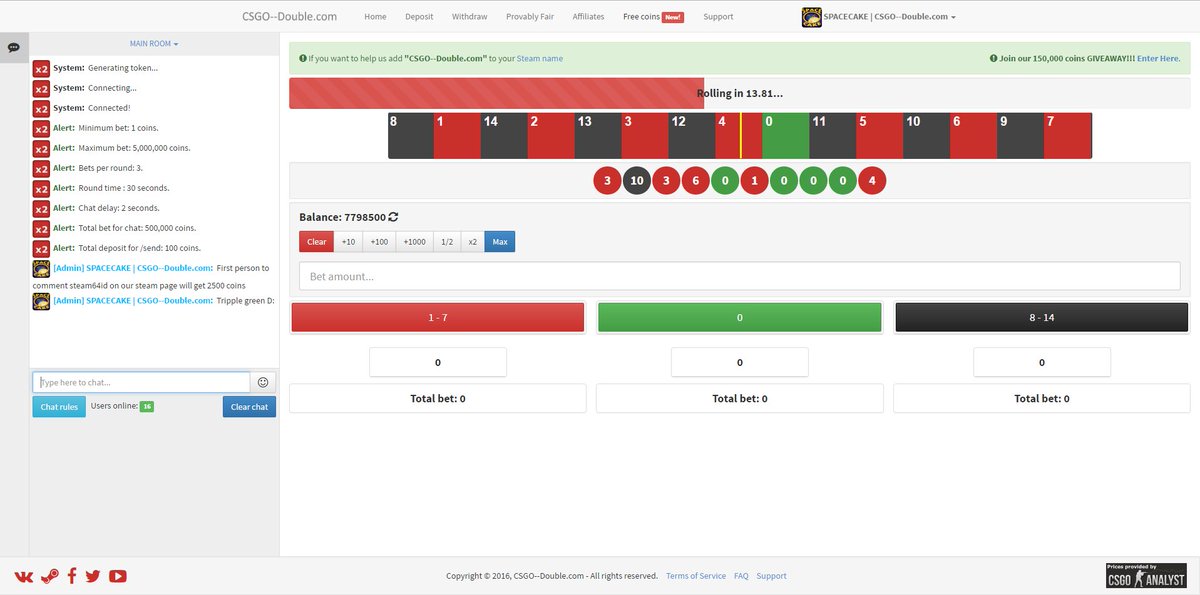Add +100 to the bet
Screen dimensions: 1200x595
coord(379,242)
